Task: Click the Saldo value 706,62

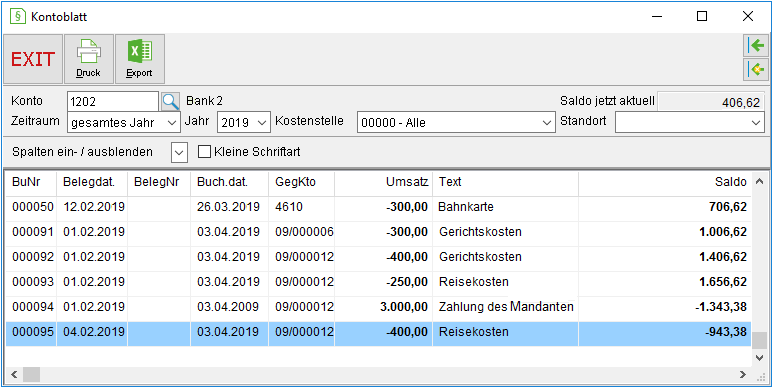Action: (727, 207)
